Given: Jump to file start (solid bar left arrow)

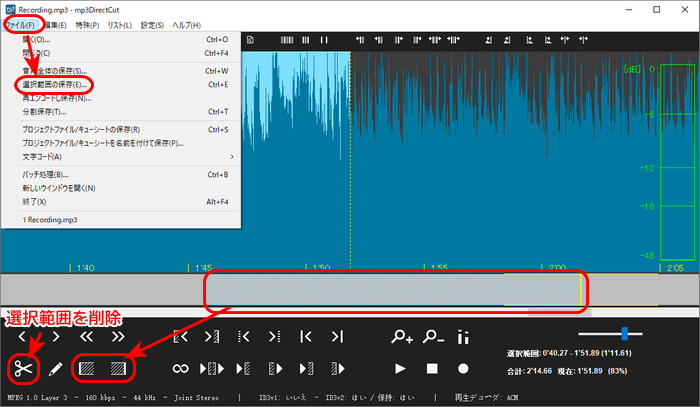Looking at the screenshot, I should point(306,336).
